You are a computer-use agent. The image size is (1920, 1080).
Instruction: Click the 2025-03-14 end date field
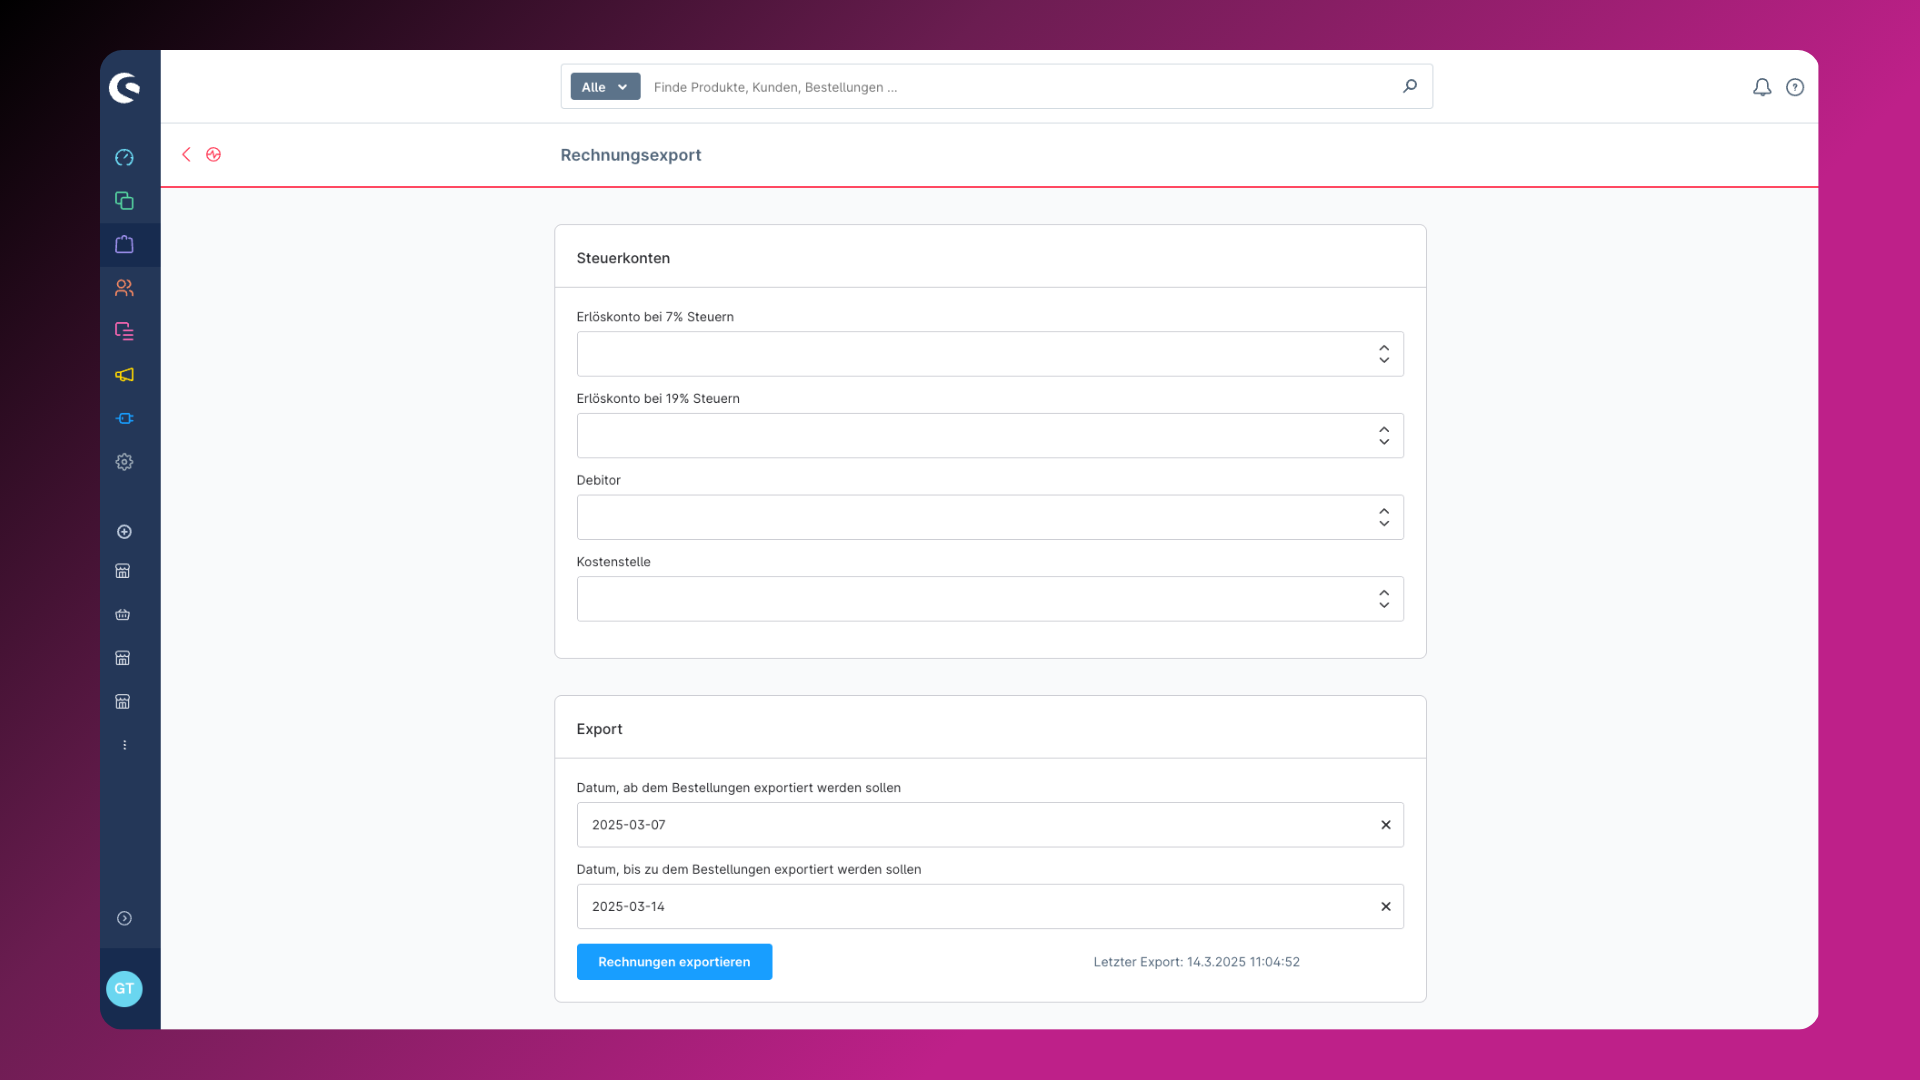pos(970,907)
